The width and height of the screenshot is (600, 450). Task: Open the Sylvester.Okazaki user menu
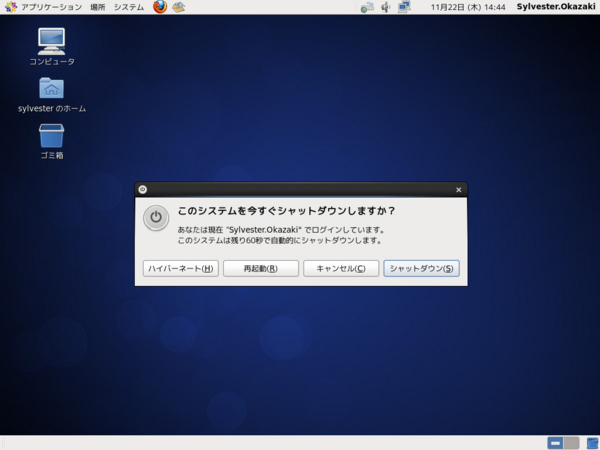(x=556, y=7)
